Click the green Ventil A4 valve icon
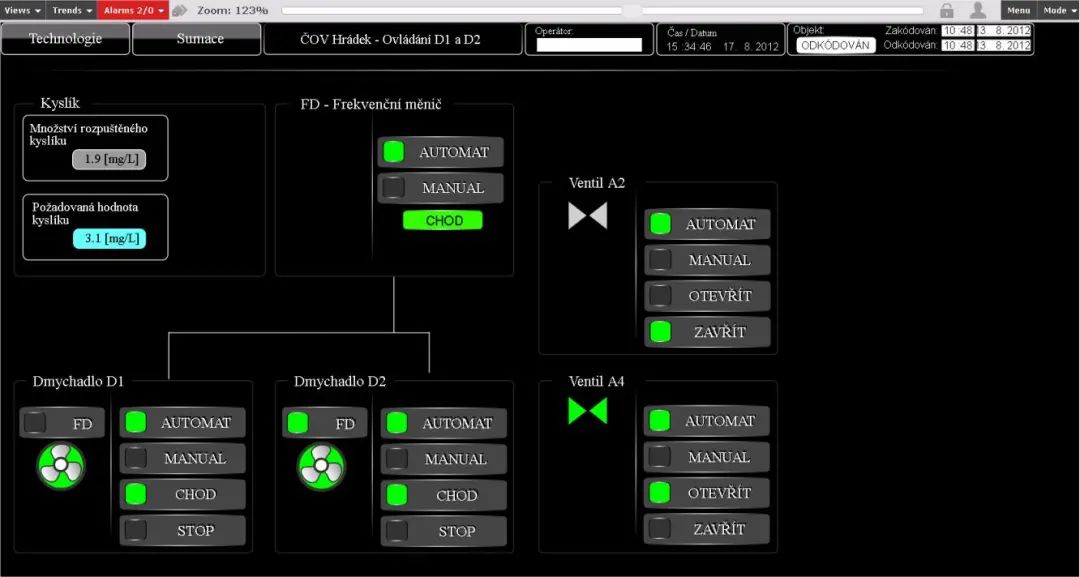Screen dimensions: 1080x577 click(x=588, y=411)
